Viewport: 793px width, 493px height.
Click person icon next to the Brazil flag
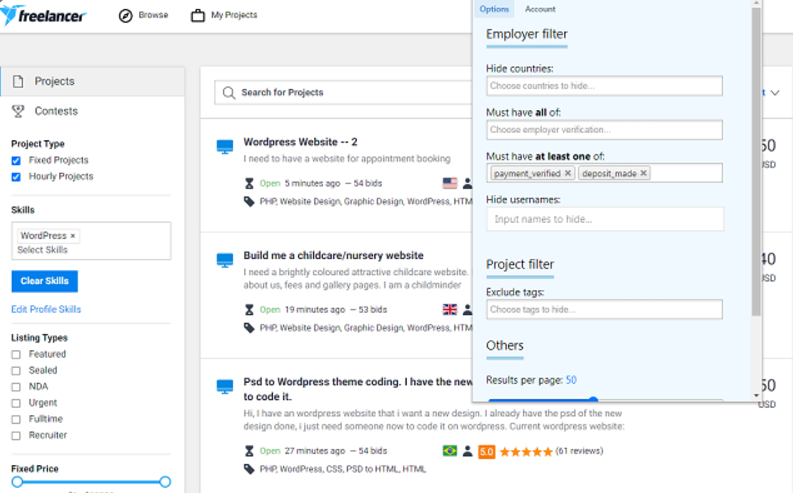[x=467, y=451]
